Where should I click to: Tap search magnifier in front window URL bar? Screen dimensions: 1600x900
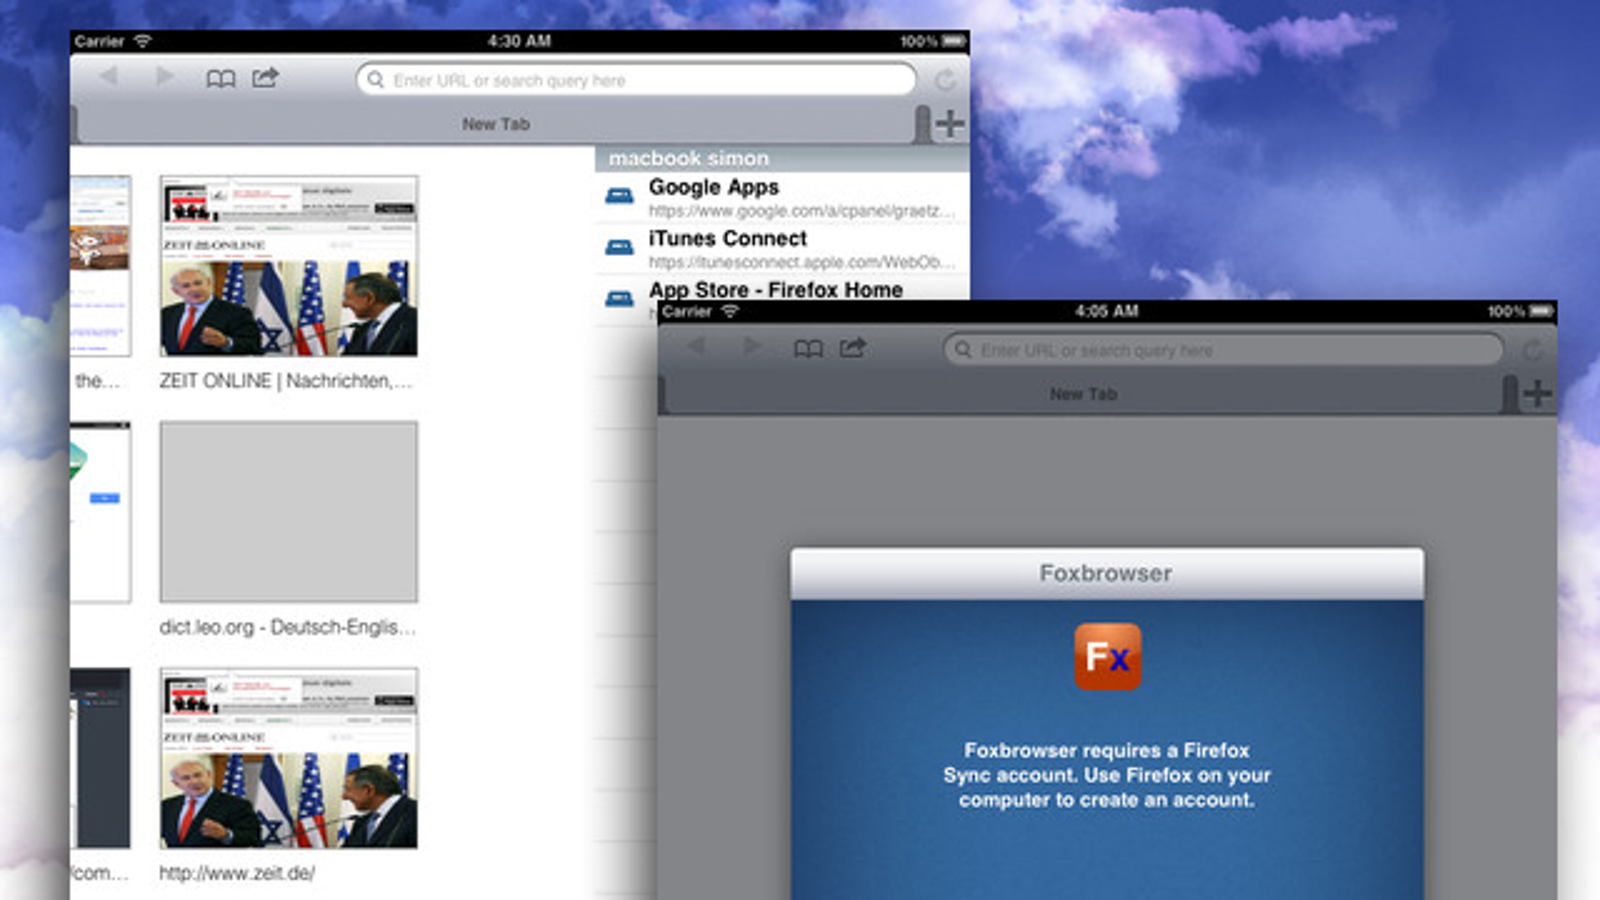click(x=962, y=349)
